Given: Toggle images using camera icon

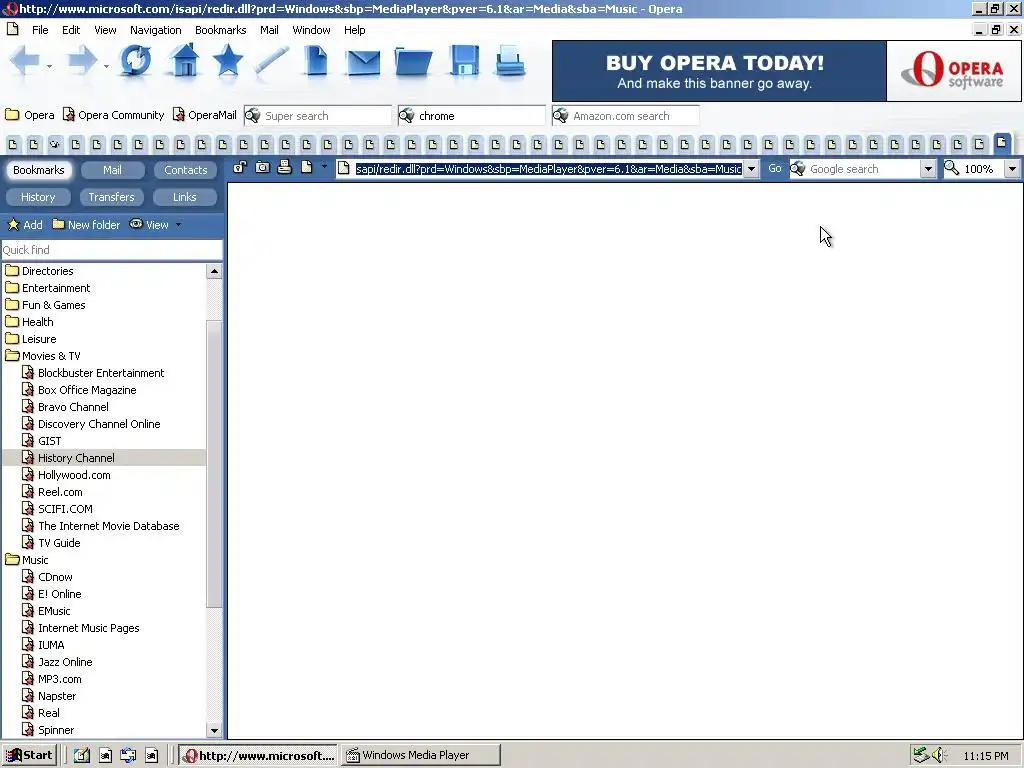Looking at the screenshot, I should pyautogui.click(x=263, y=168).
